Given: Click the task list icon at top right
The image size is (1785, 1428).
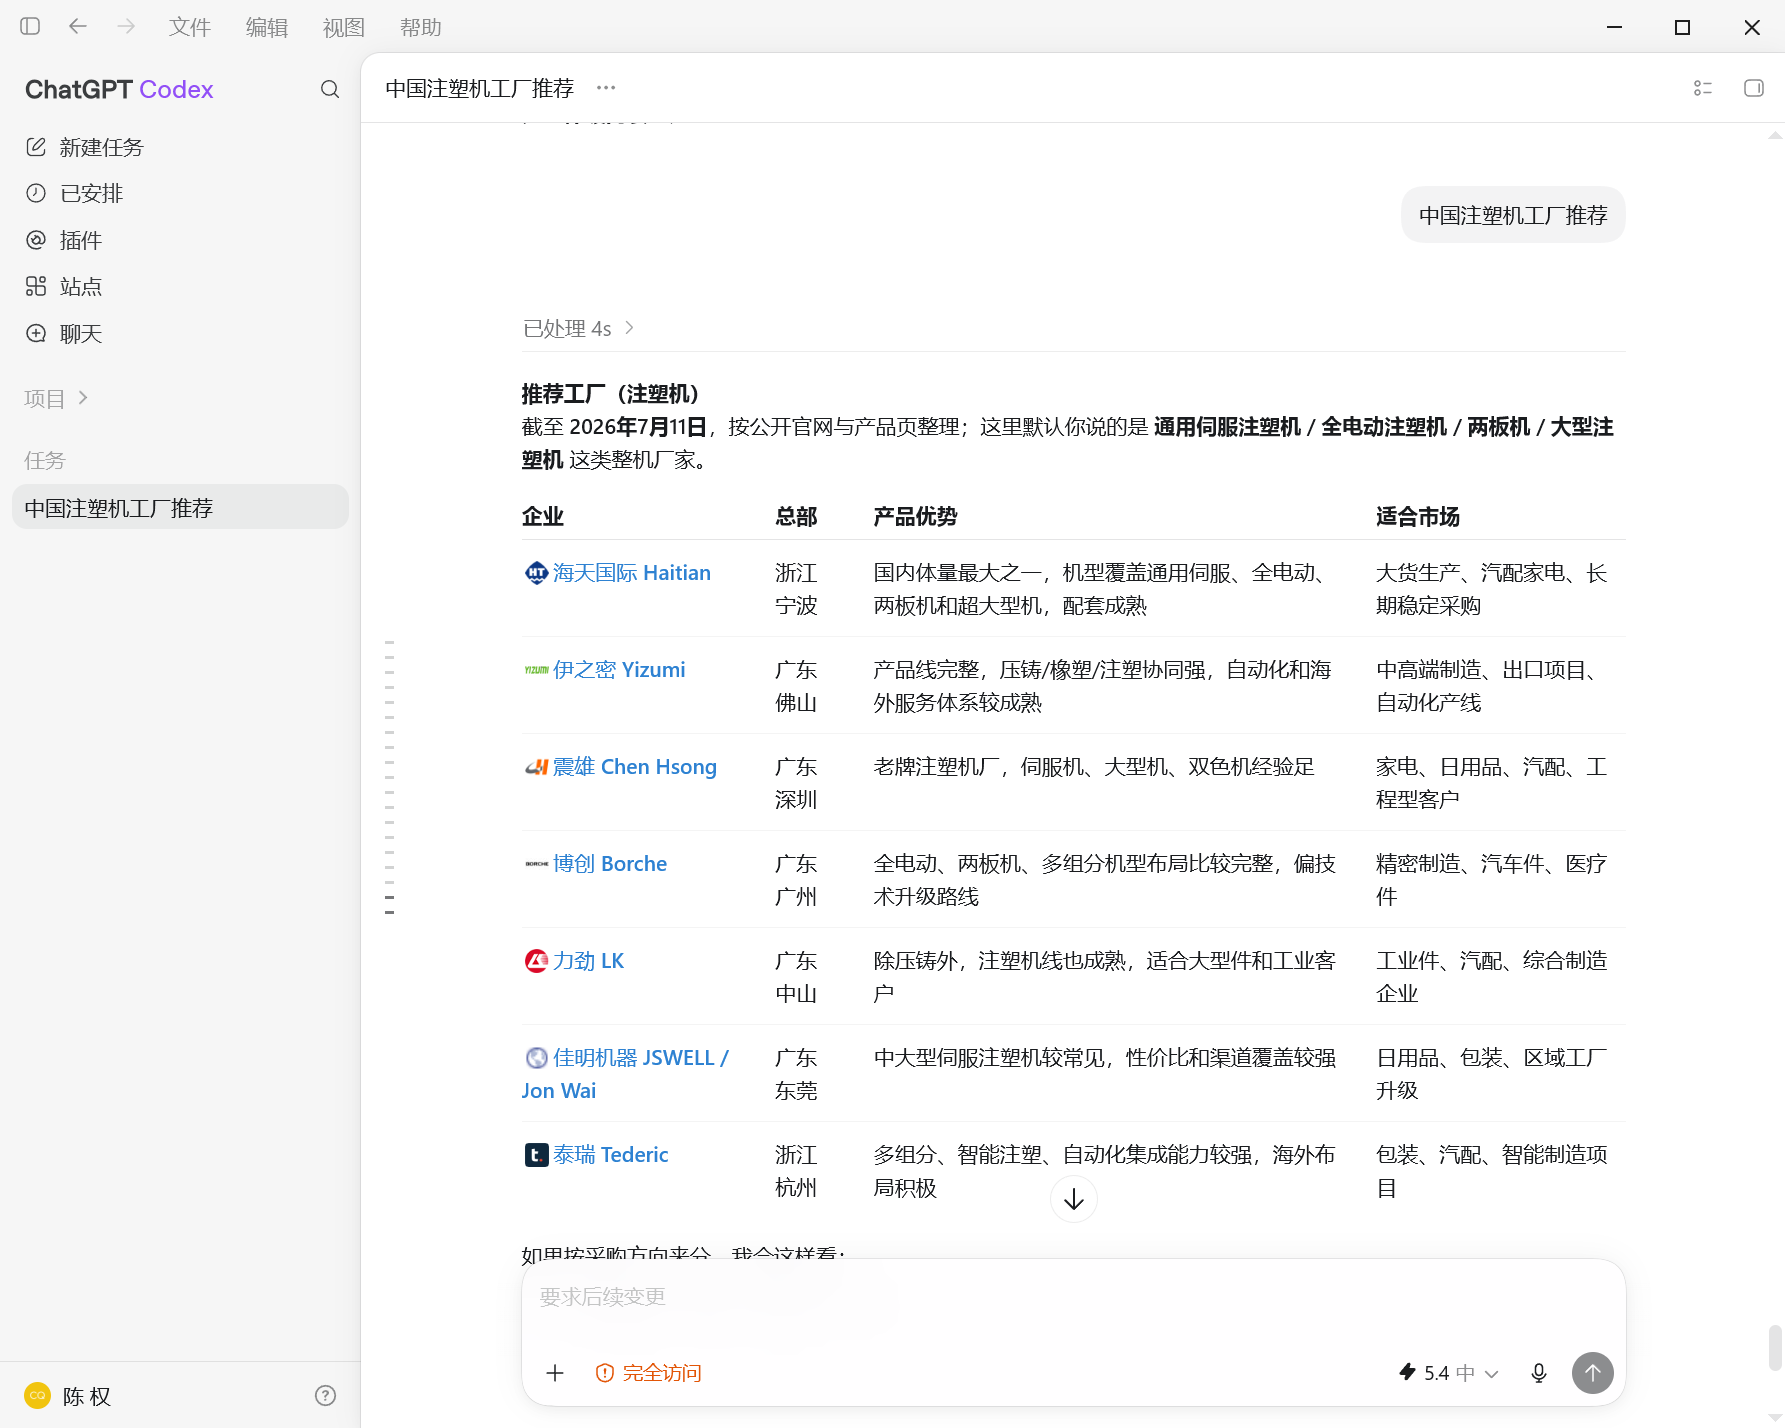Looking at the screenshot, I should (1703, 88).
